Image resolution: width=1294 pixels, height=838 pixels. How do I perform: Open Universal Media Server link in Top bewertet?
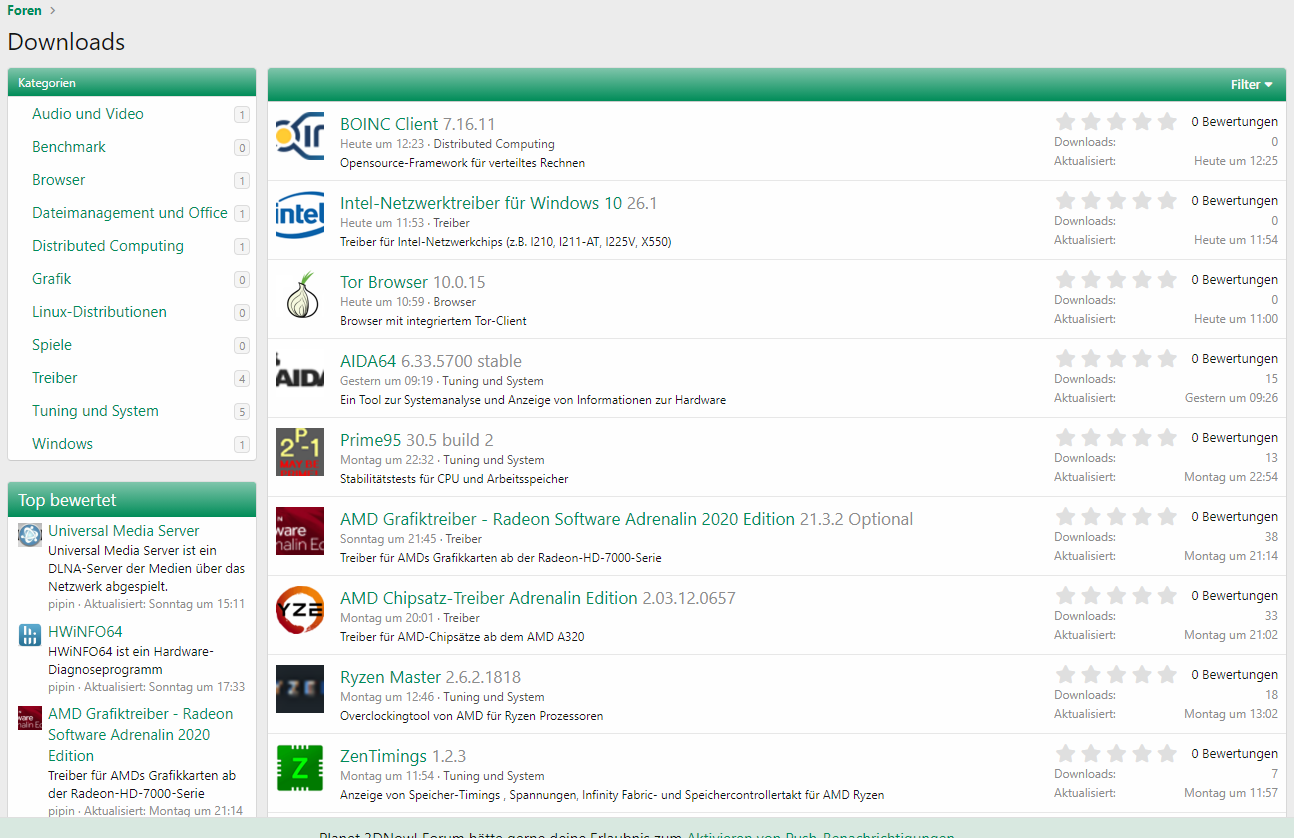[124, 531]
